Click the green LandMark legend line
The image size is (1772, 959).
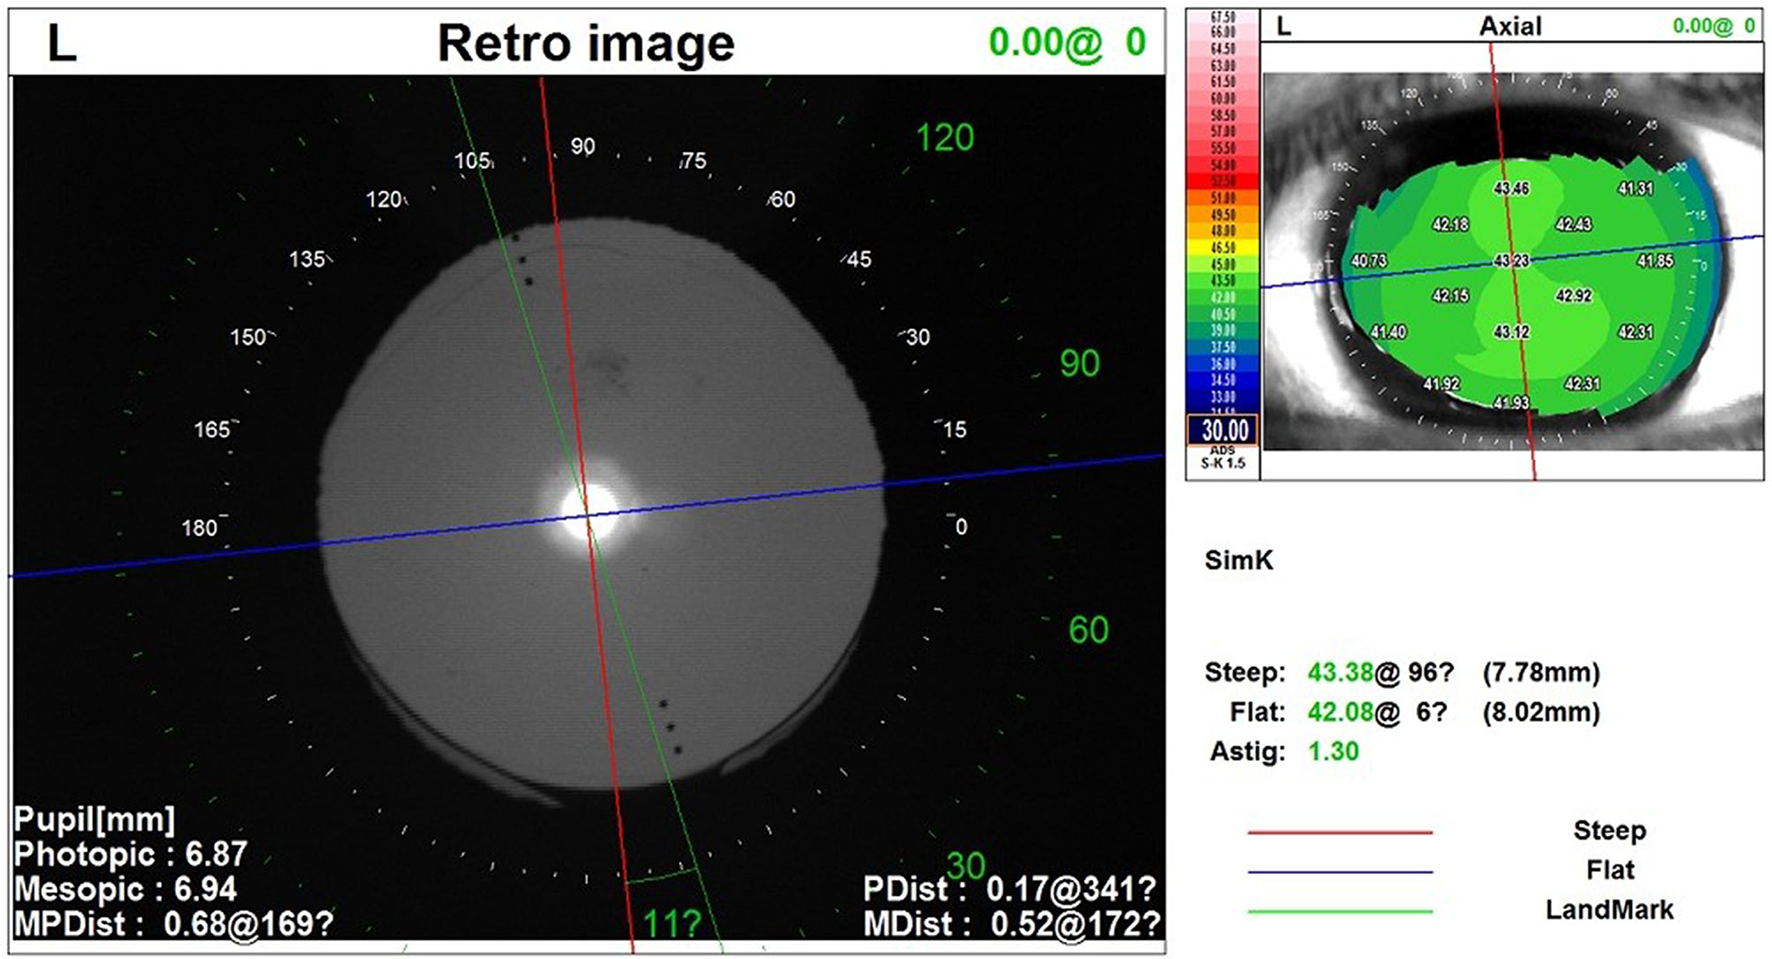(1340, 911)
